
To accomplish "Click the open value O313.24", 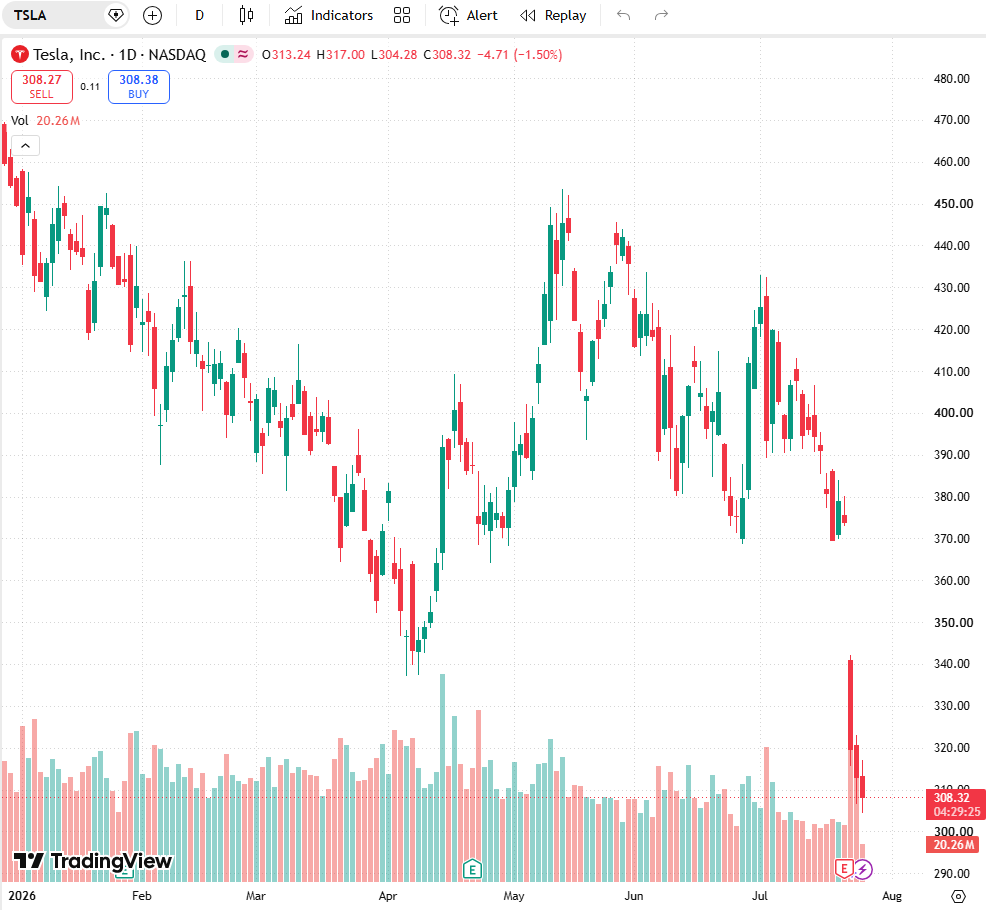I will tap(286, 55).
